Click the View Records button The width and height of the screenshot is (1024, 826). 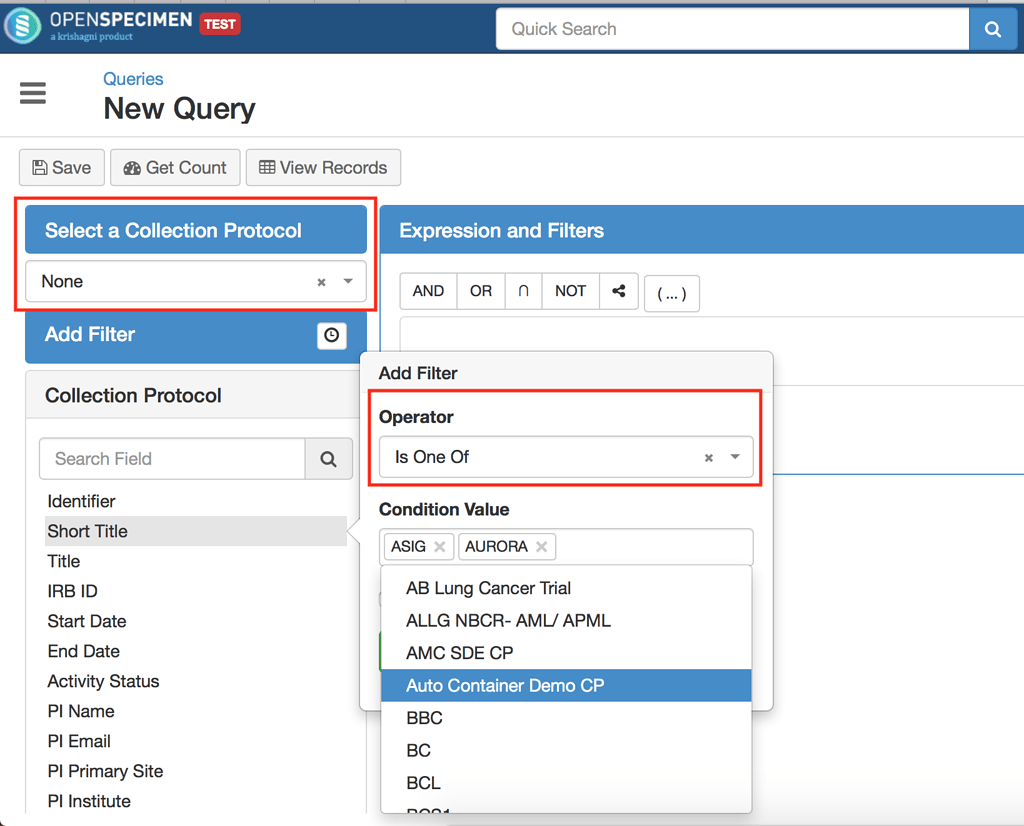(323, 167)
